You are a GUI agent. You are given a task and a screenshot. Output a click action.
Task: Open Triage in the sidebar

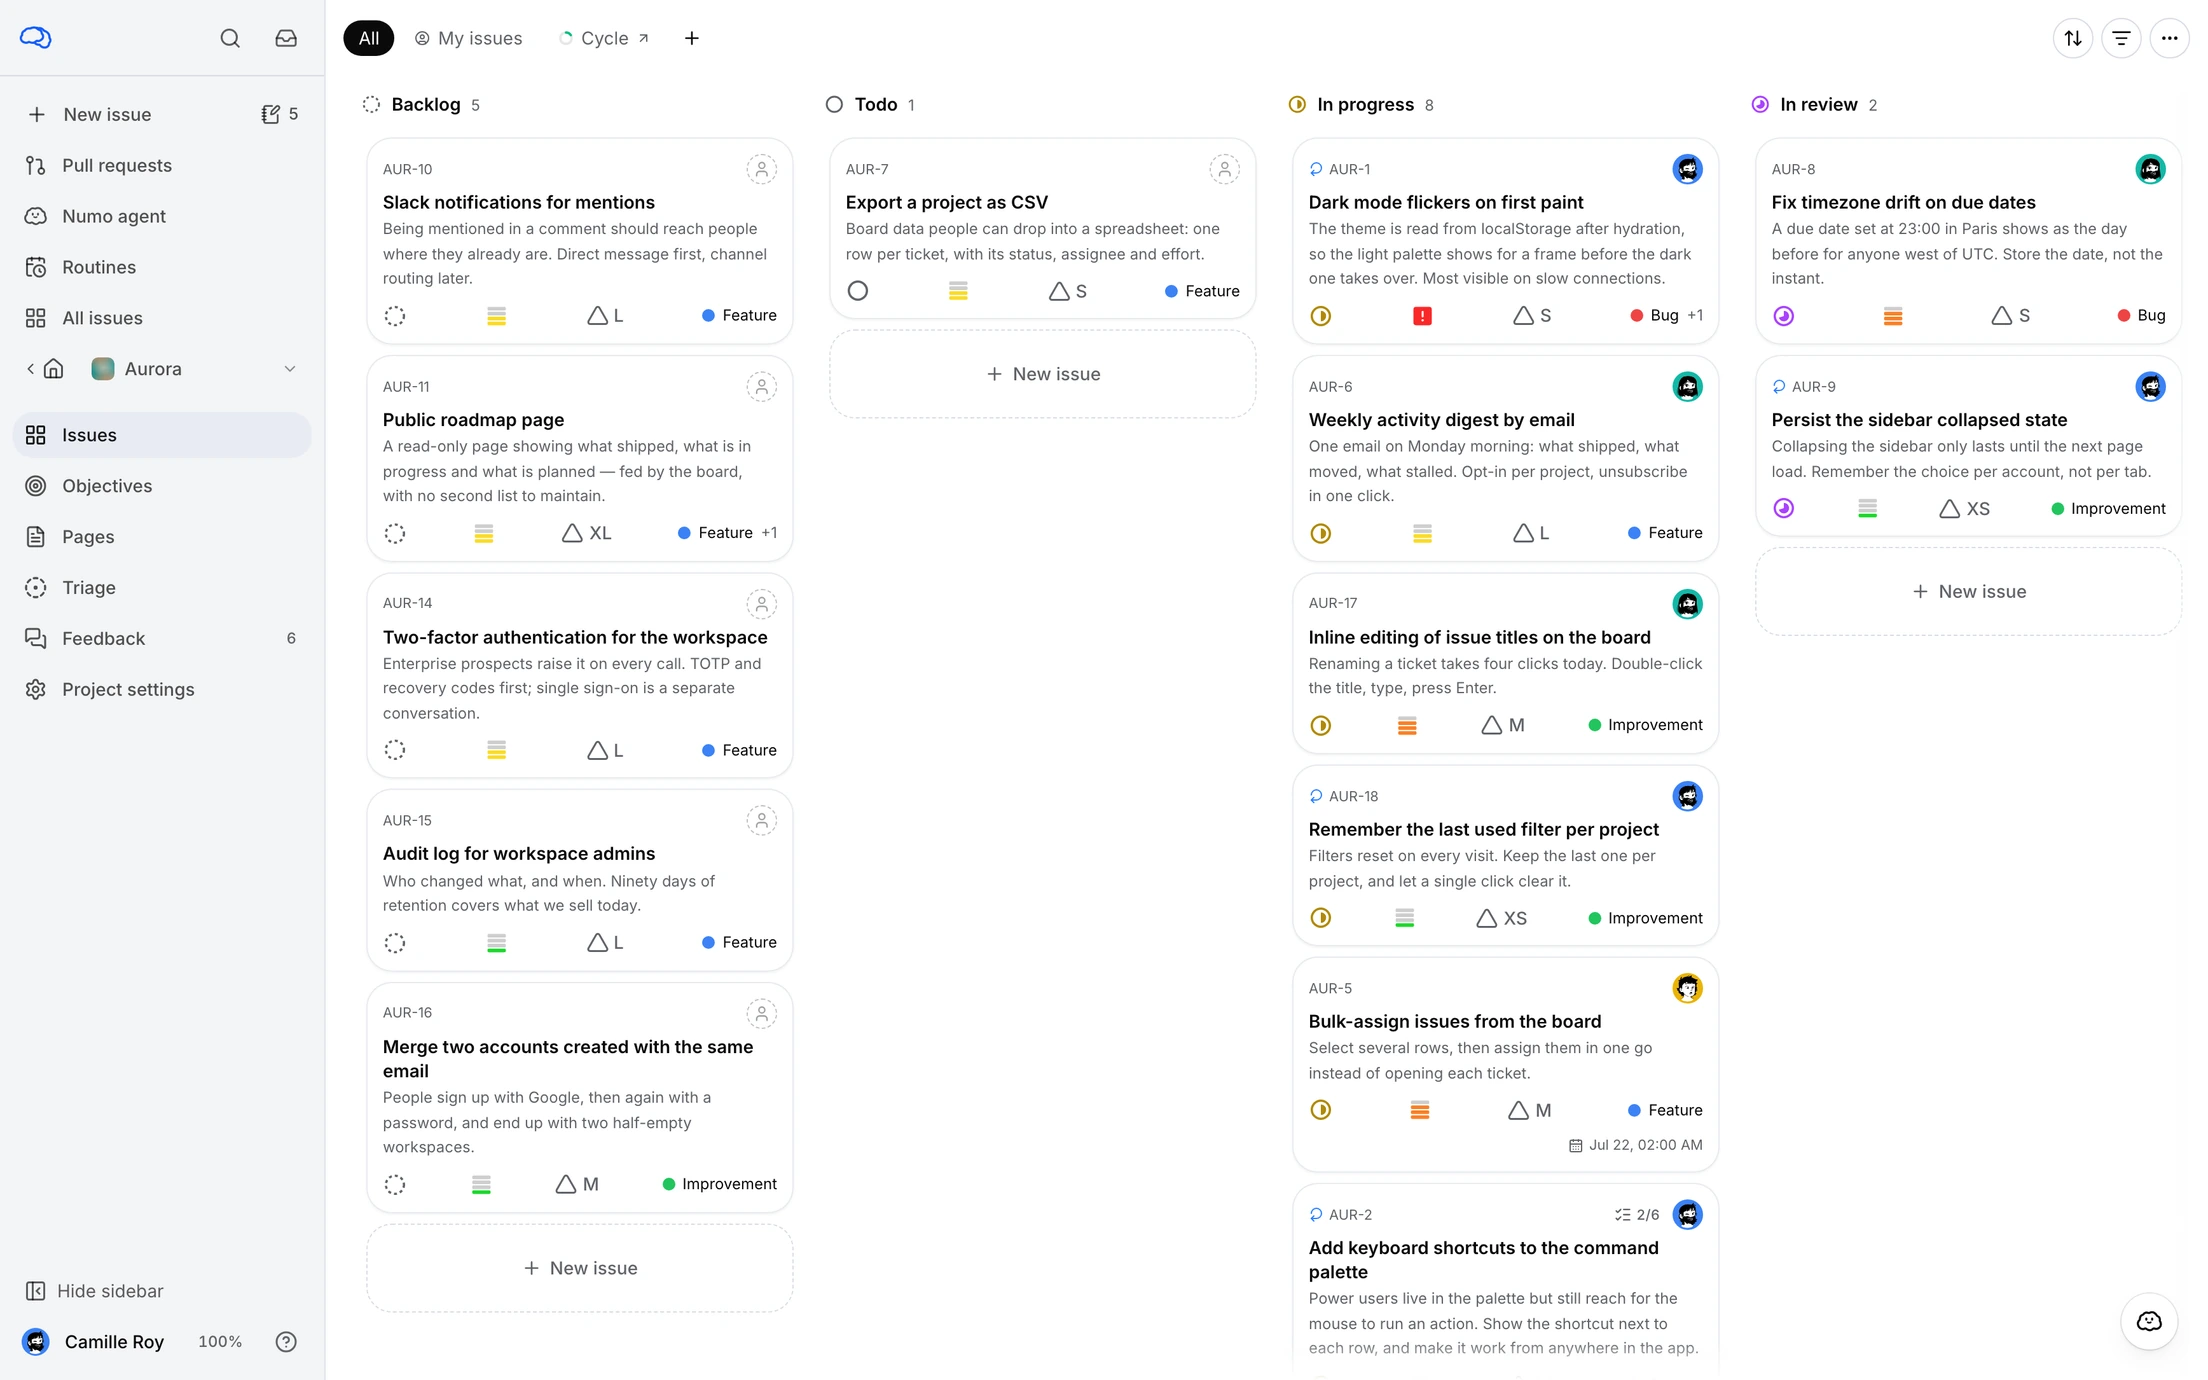tap(89, 588)
